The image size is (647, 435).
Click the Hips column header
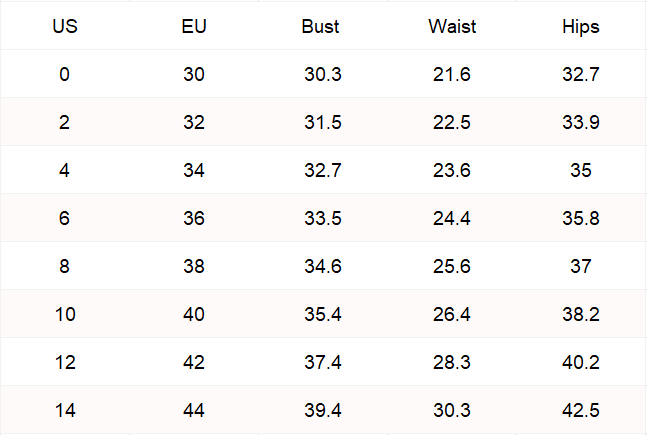click(581, 27)
